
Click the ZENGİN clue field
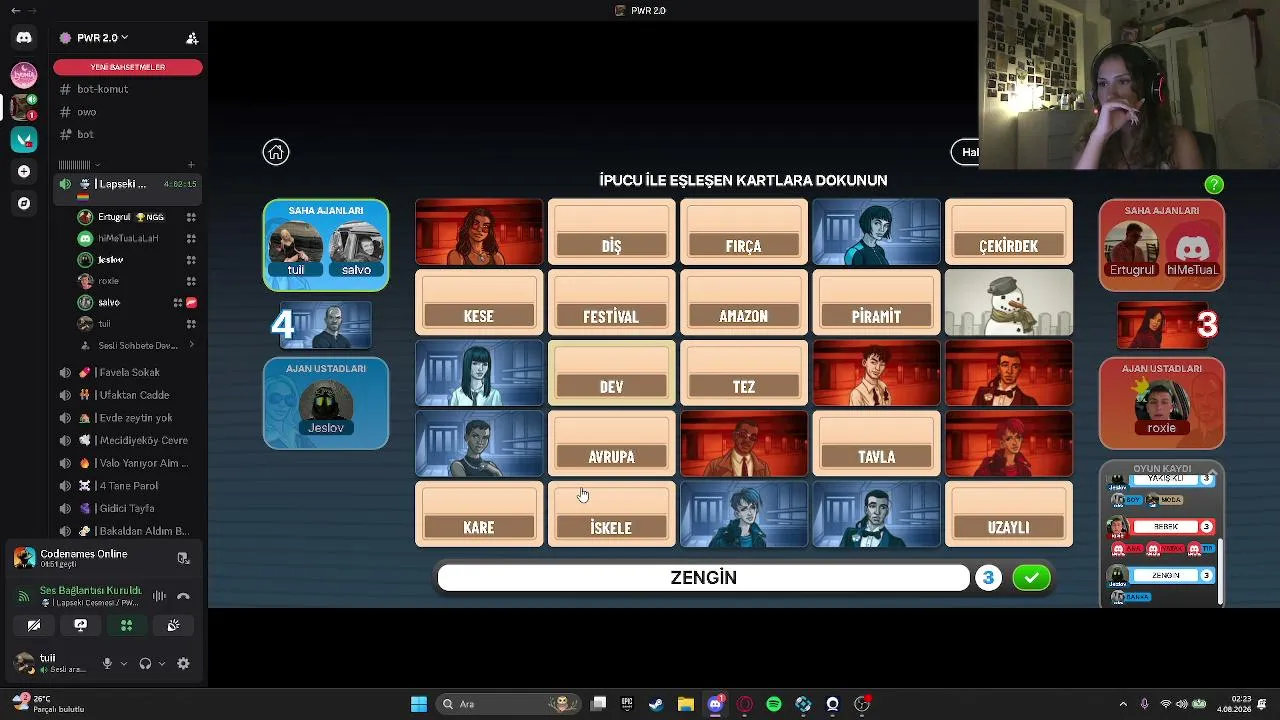pos(703,578)
